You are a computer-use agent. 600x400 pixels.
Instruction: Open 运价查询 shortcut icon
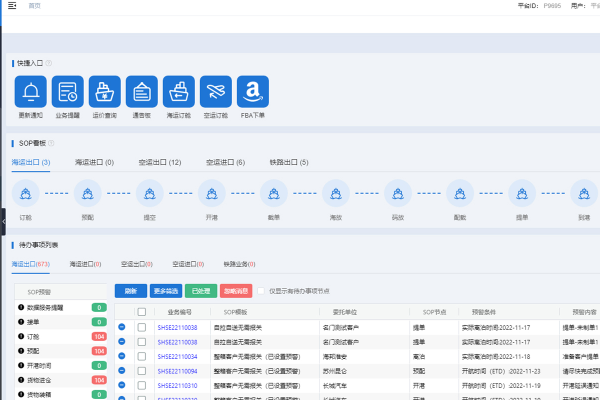(x=105, y=92)
